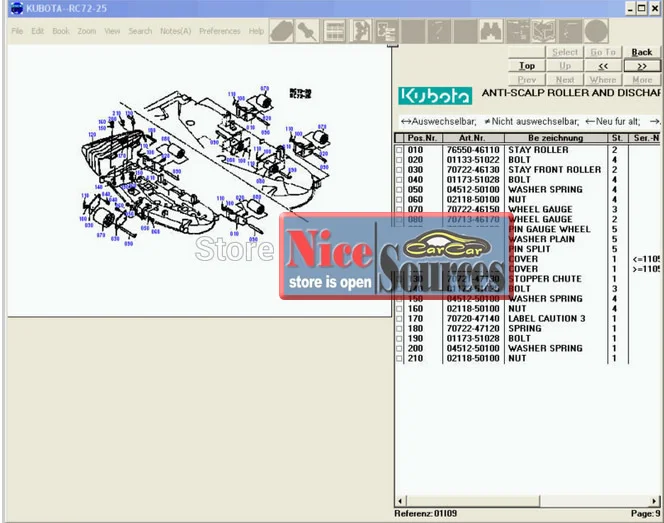
Task: Click the right arrow of parts list scrollbar
Action: (654, 501)
